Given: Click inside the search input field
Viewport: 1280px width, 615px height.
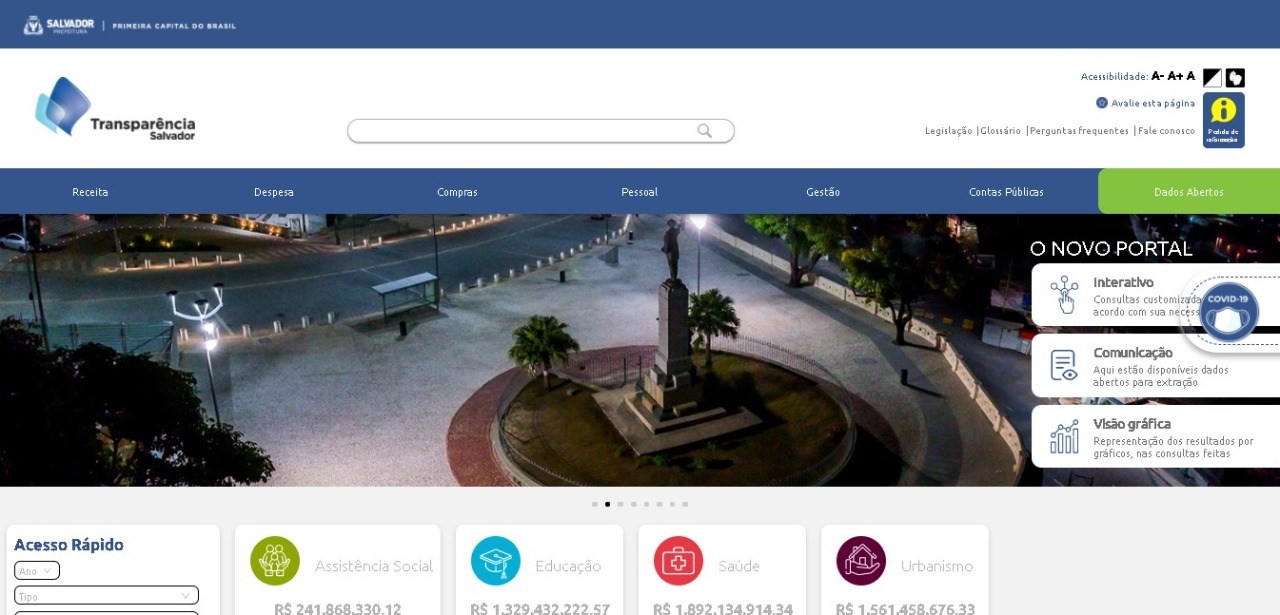Looking at the screenshot, I should click(520, 131).
